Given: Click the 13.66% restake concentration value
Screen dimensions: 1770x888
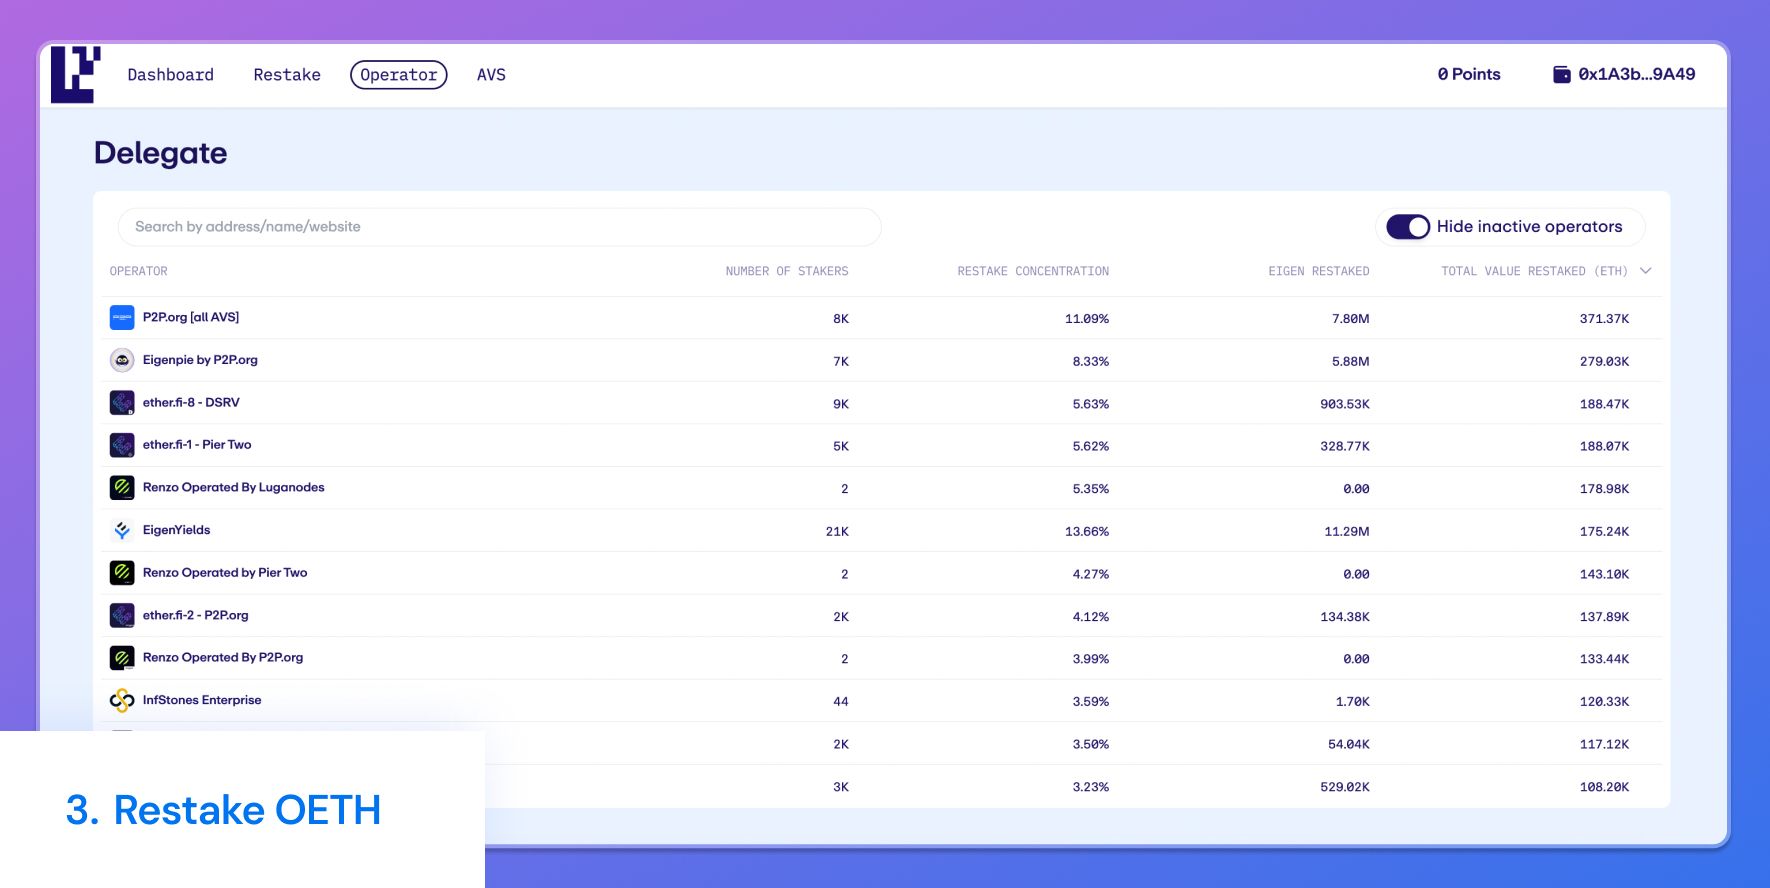Looking at the screenshot, I should click(1087, 532).
